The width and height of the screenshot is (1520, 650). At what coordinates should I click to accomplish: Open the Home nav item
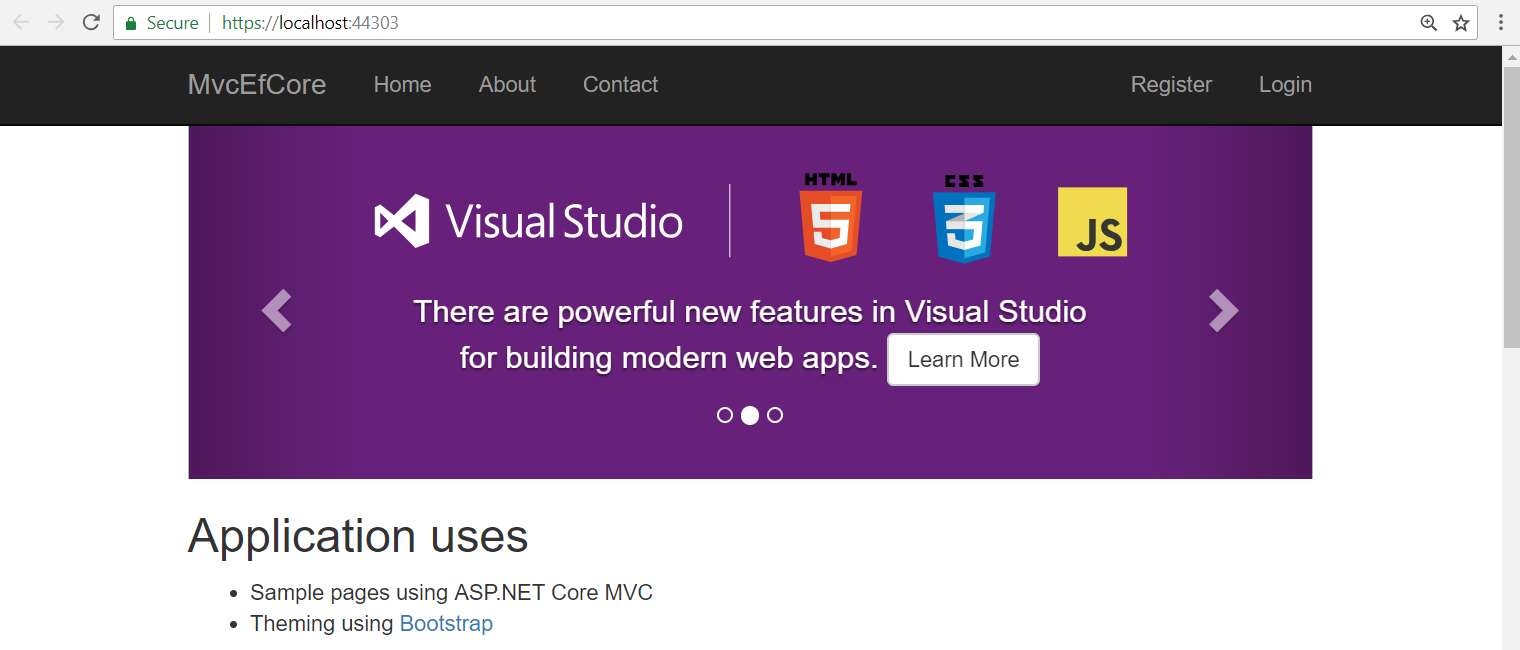tap(403, 85)
